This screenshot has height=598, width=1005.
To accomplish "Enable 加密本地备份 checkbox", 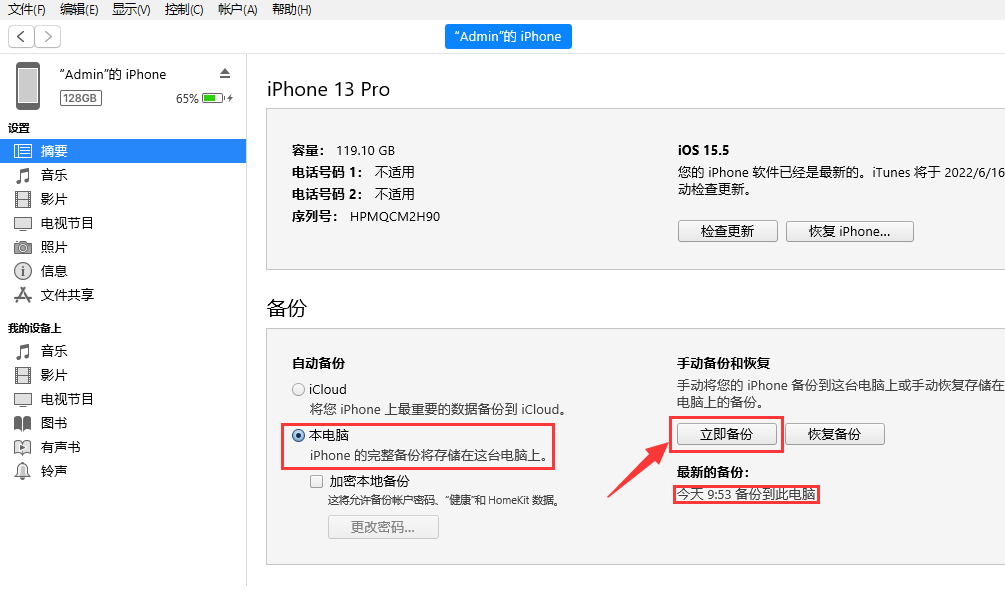I will click(x=316, y=481).
